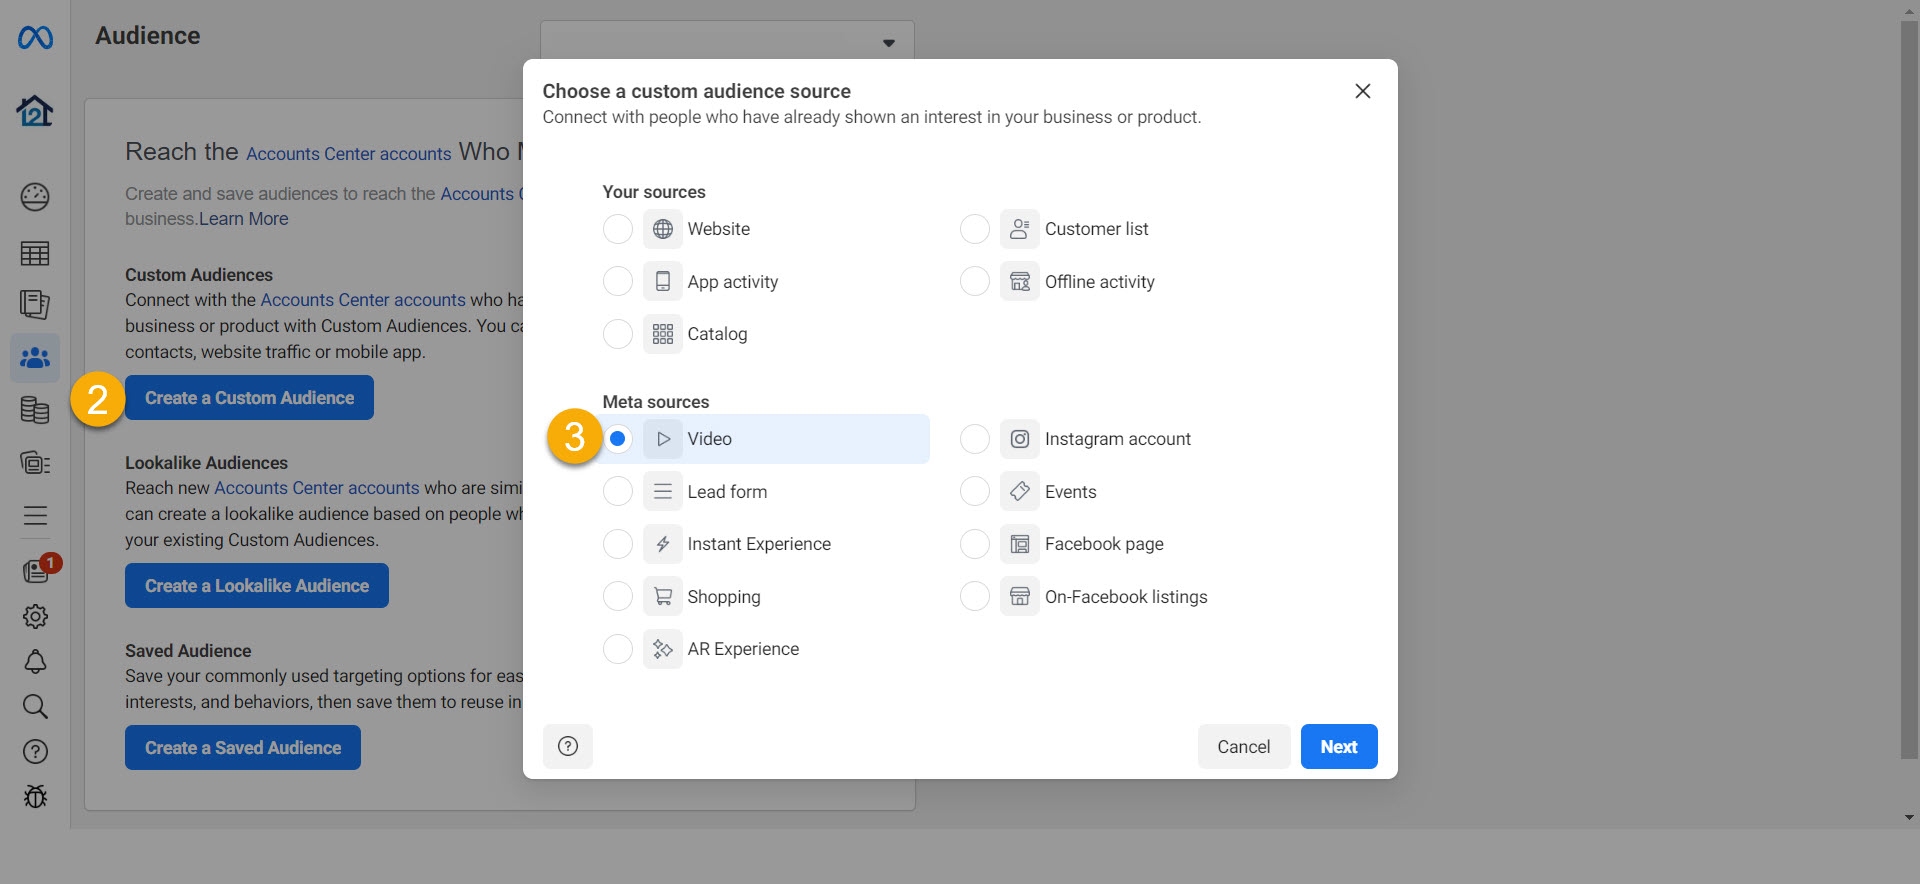The width and height of the screenshot is (1920, 884).
Task: Select the Instant Experience radio button
Action: [x=618, y=544]
